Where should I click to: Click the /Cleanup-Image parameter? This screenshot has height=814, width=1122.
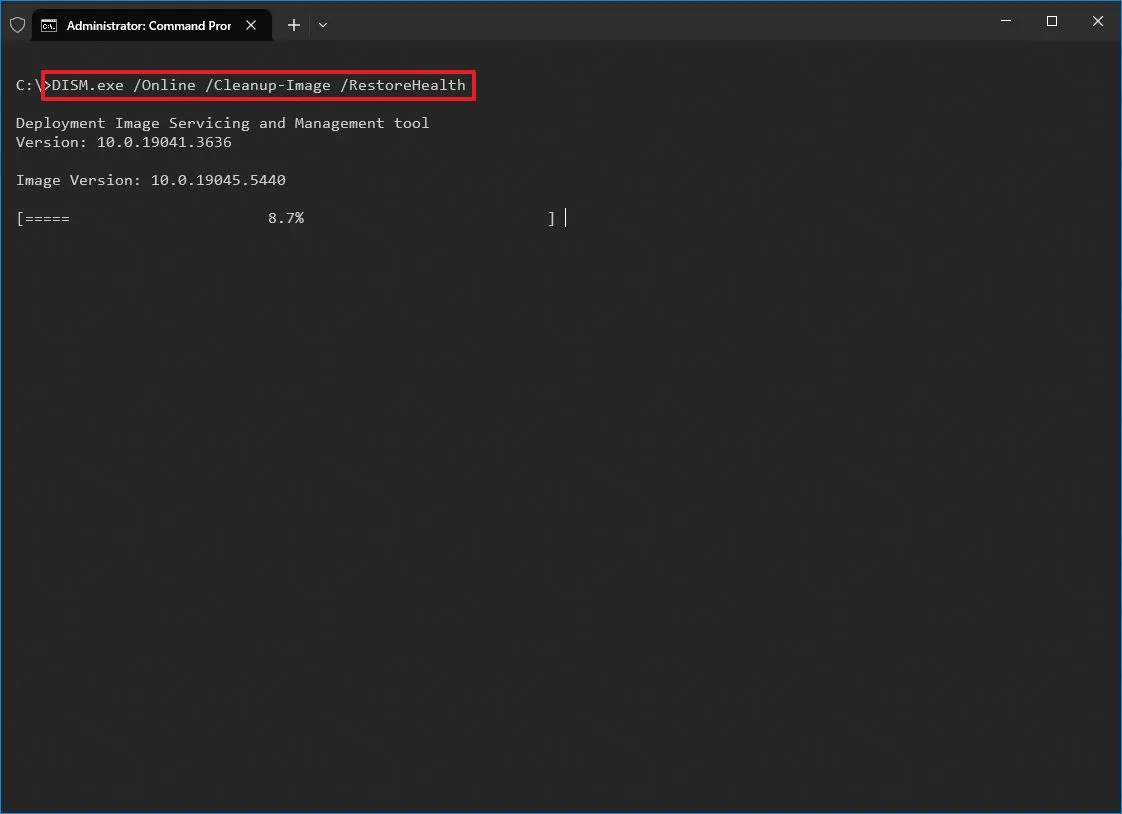[267, 85]
